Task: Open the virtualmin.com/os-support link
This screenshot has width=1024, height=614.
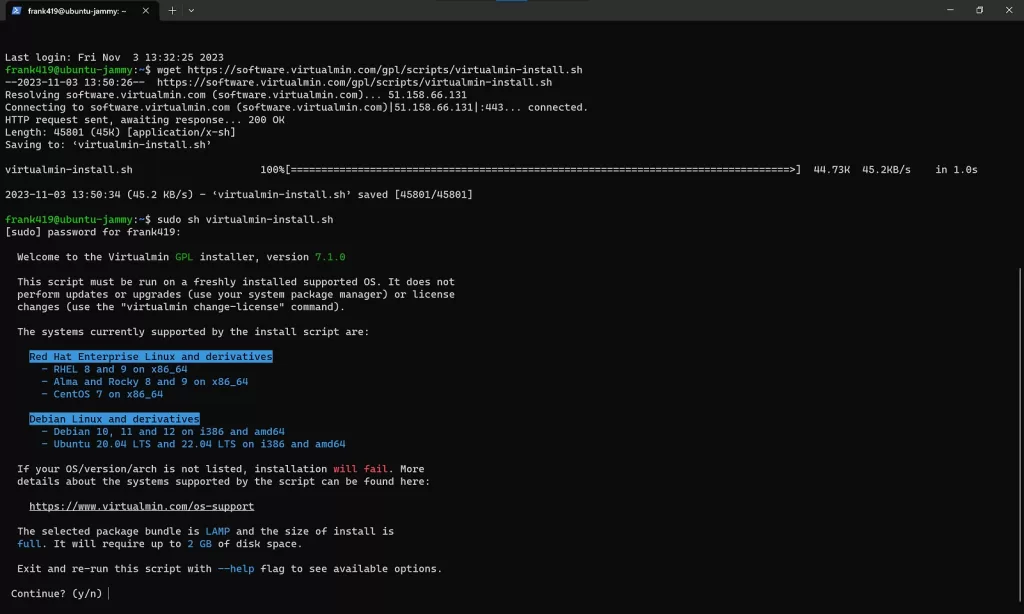Action: [141, 507]
